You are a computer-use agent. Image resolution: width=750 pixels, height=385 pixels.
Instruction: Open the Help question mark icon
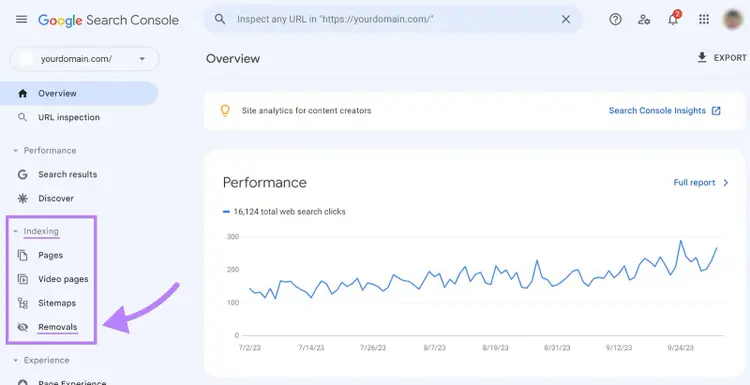(x=615, y=19)
